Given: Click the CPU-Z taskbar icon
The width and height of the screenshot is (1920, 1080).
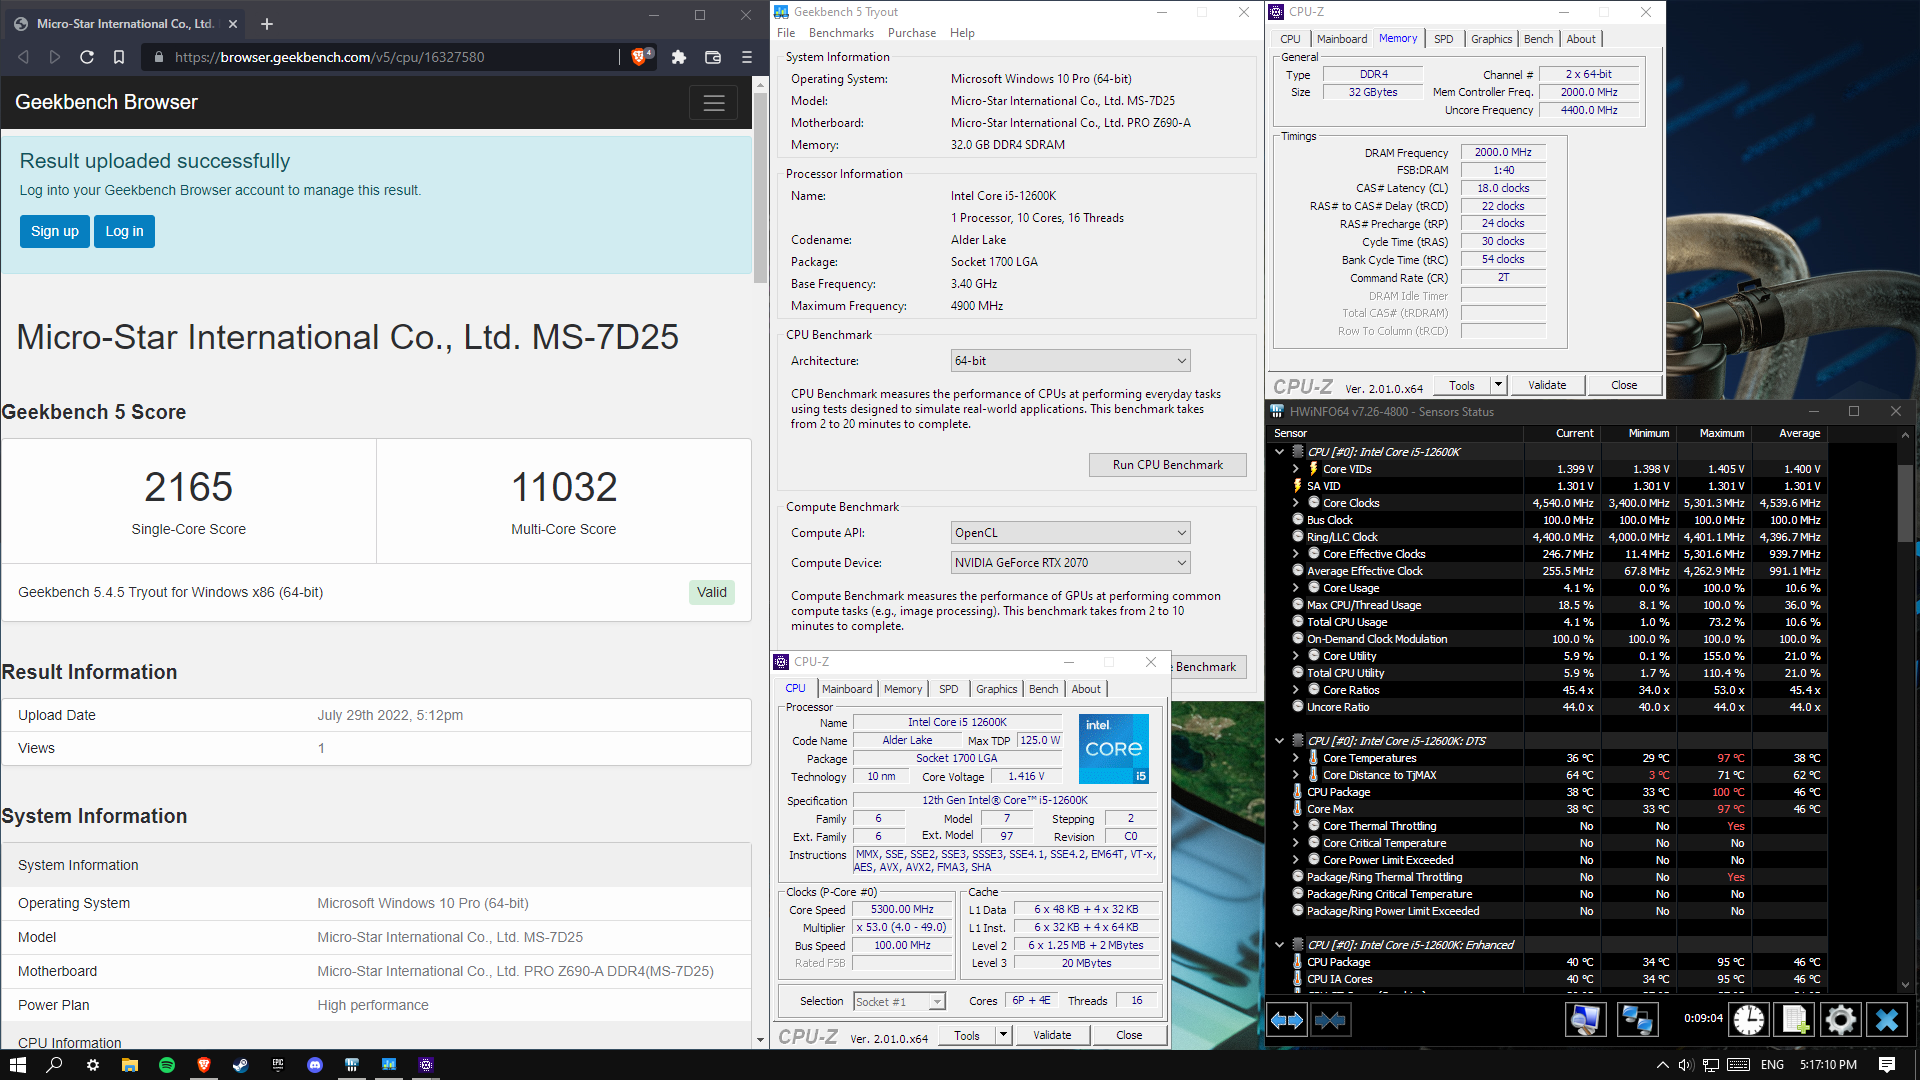Looking at the screenshot, I should [x=426, y=1065].
